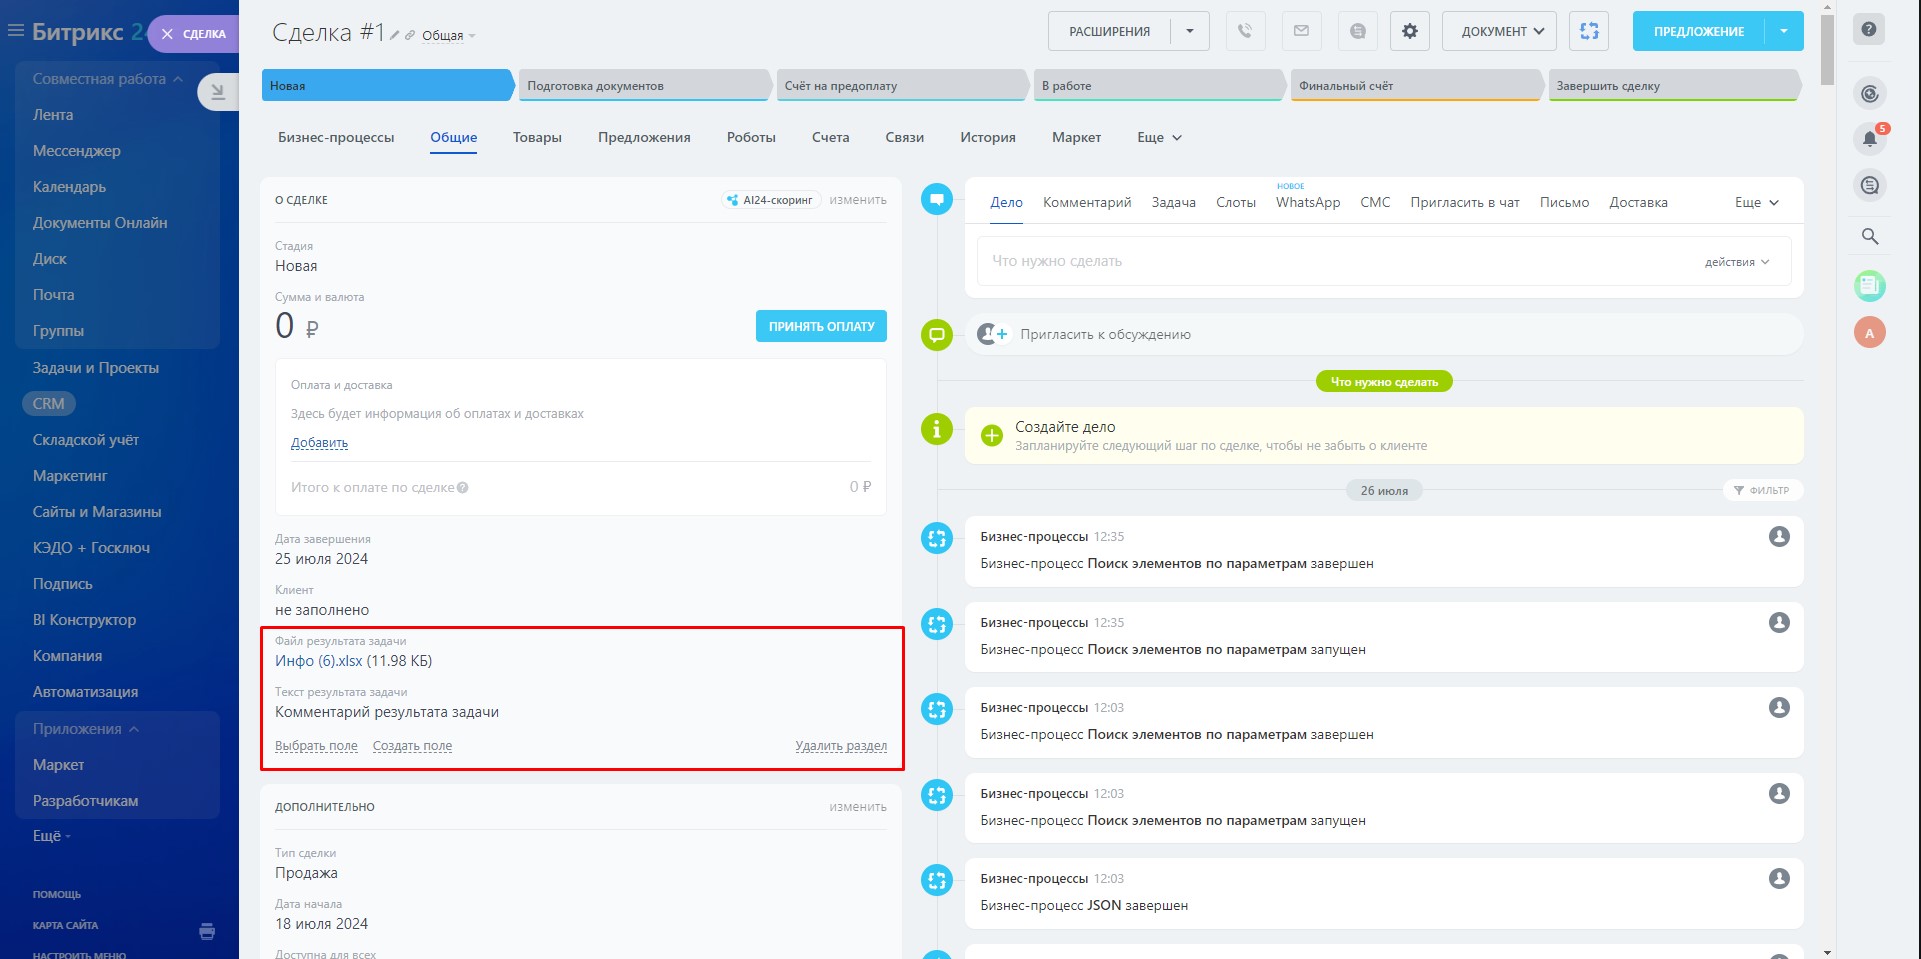Select the Комментарий tab in timeline

tap(1086, 202)
